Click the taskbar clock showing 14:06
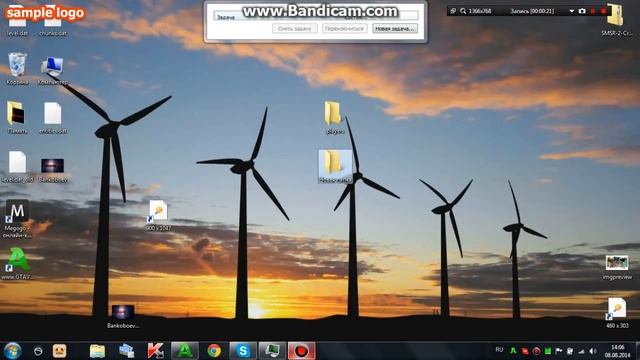The height and width of the screenshot is (360, 640). 617,351
